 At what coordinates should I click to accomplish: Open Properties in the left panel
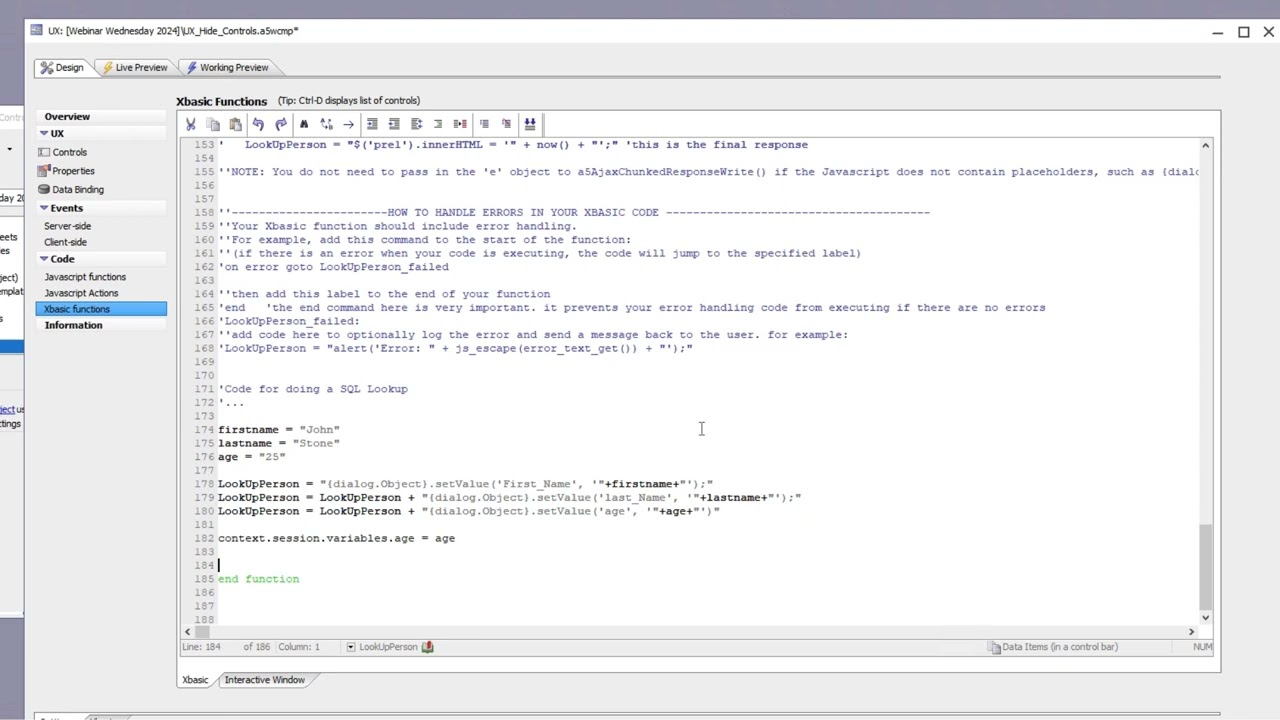[73, 171]
